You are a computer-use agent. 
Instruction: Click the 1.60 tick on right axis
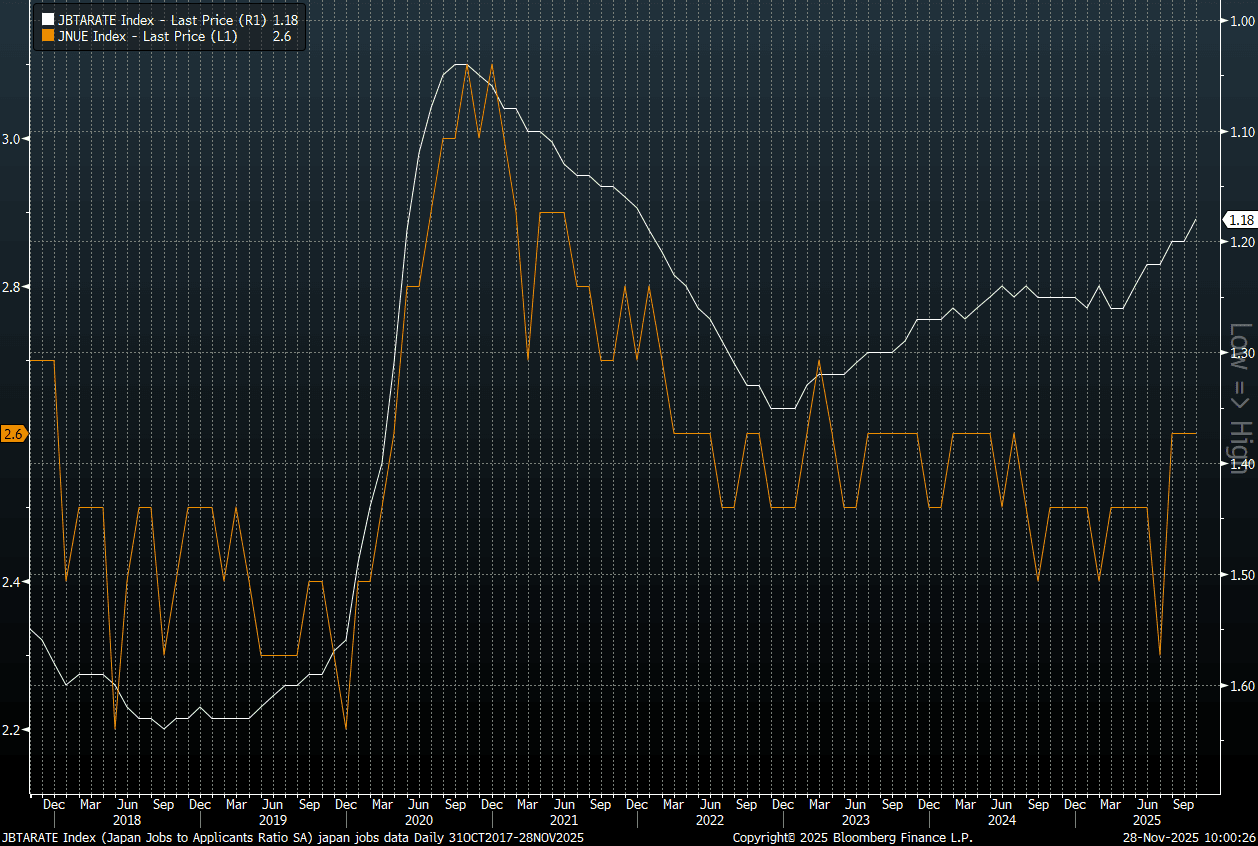(1243, 686)
